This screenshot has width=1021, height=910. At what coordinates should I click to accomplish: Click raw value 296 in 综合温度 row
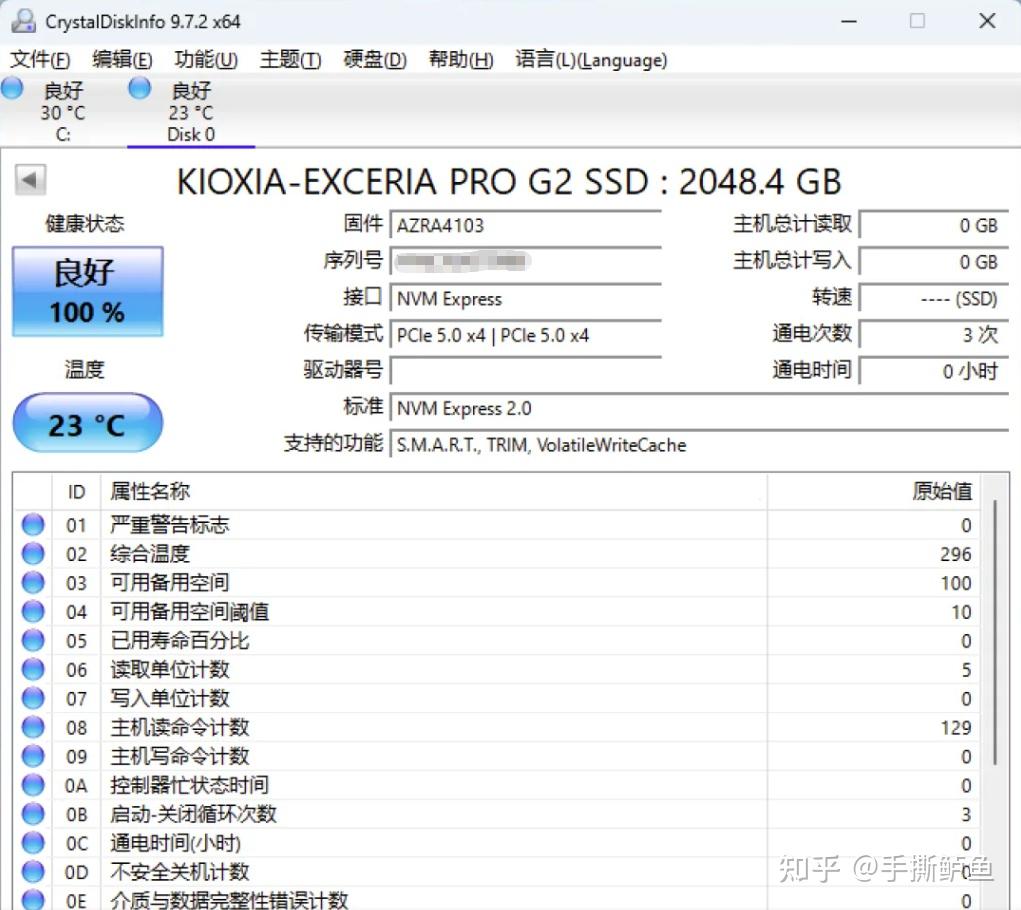point(955,555)
